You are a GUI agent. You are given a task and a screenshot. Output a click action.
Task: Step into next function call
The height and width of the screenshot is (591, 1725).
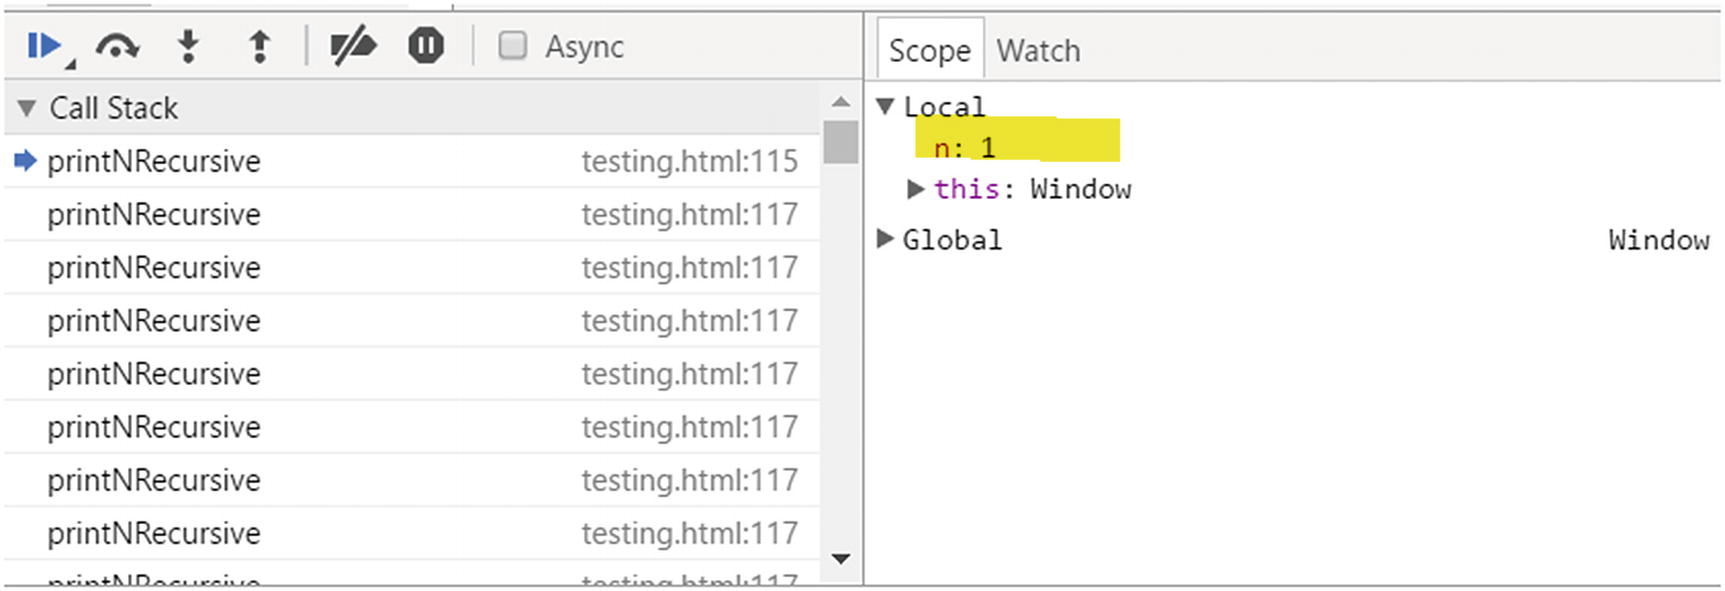pos(188,46)
